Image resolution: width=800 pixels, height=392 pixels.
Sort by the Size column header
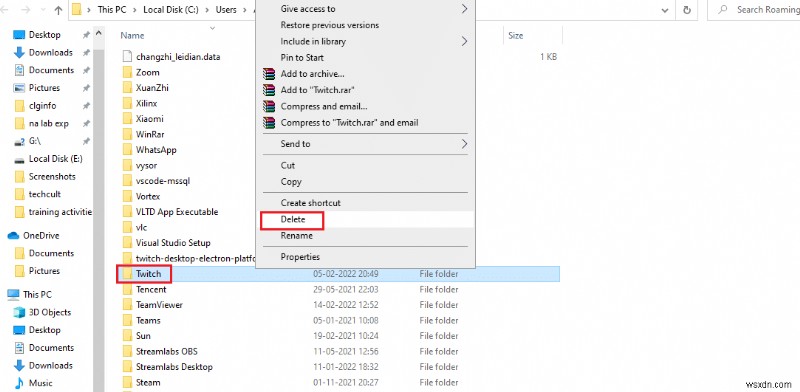click(x=515, y=36)
